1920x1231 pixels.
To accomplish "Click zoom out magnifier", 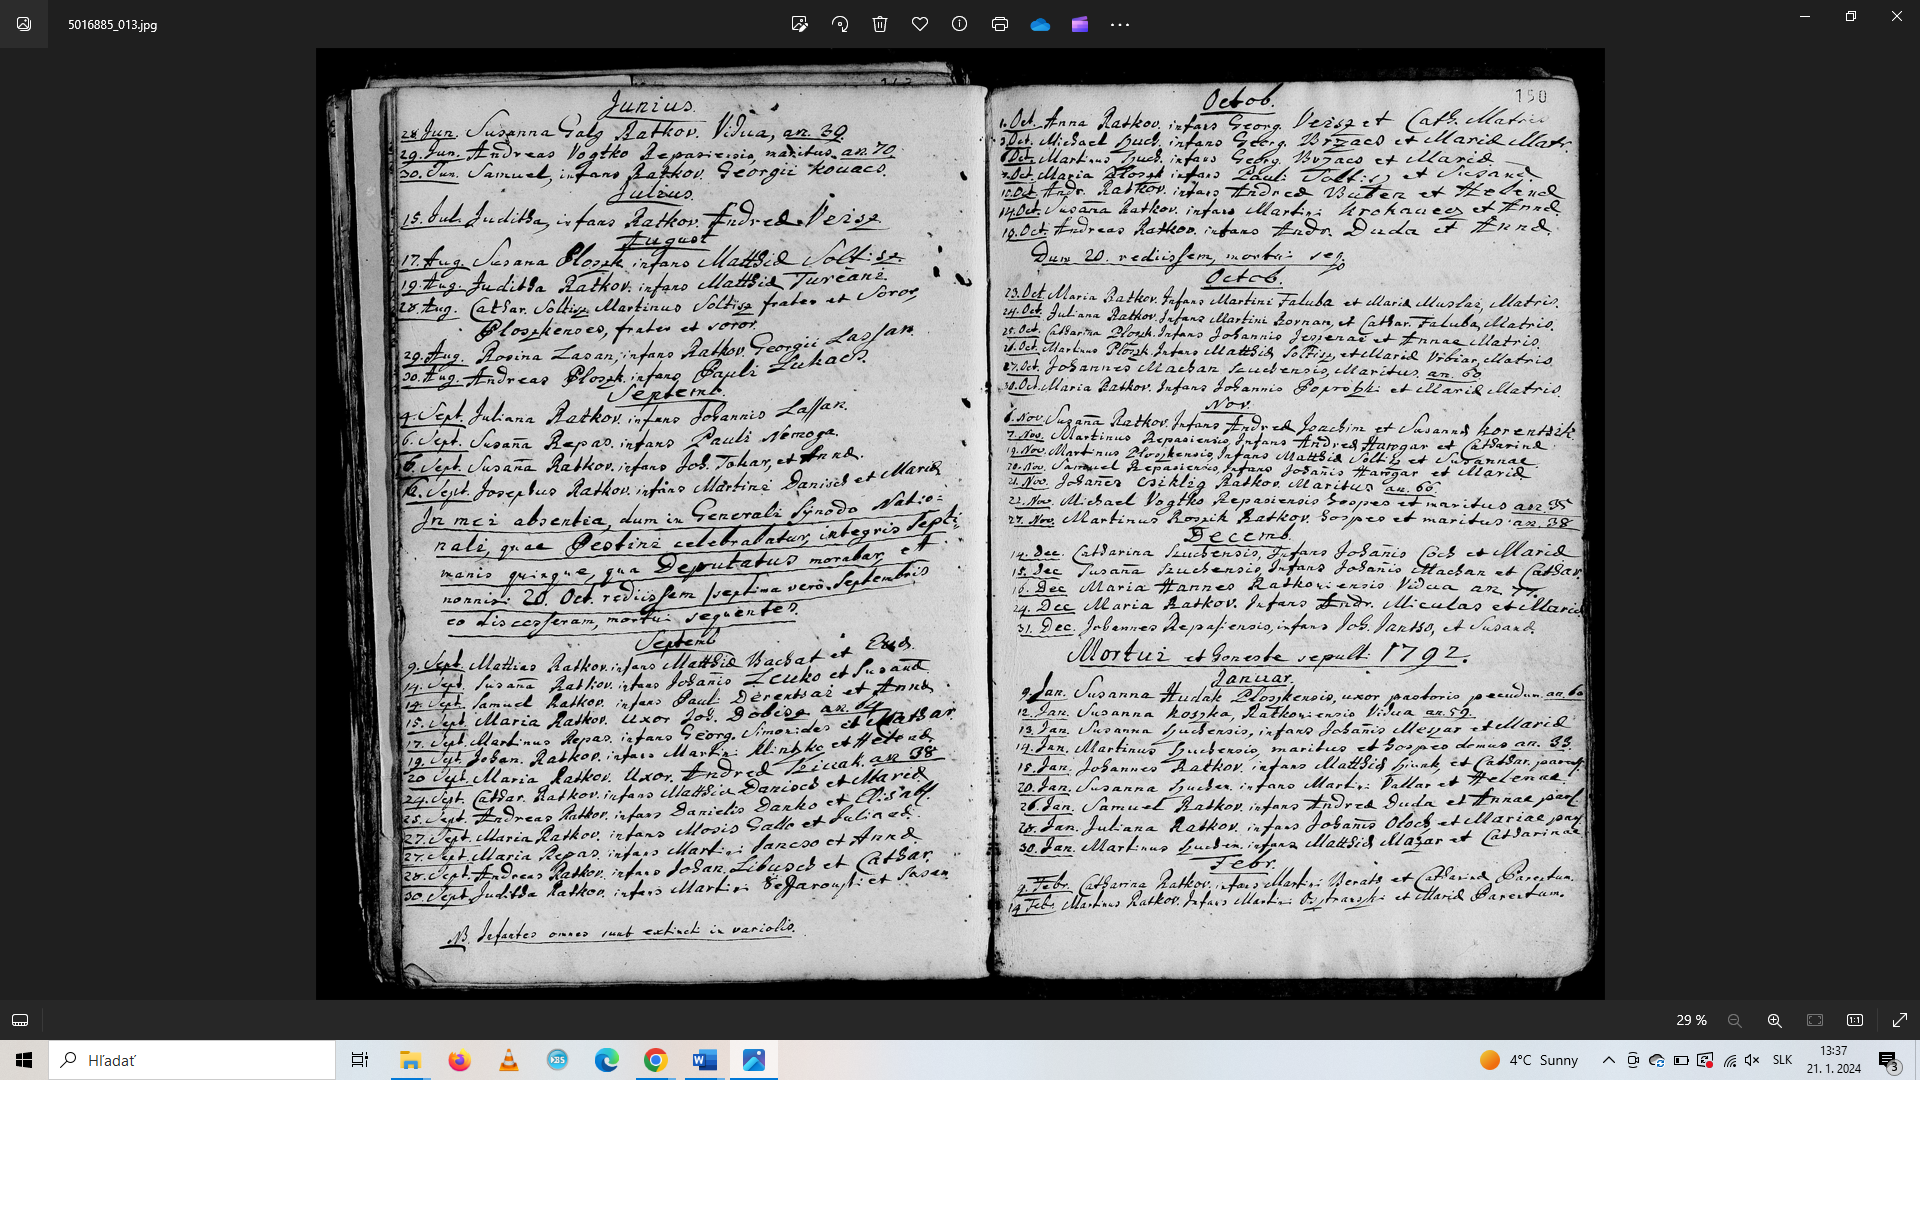I will click(1735, 1020).
